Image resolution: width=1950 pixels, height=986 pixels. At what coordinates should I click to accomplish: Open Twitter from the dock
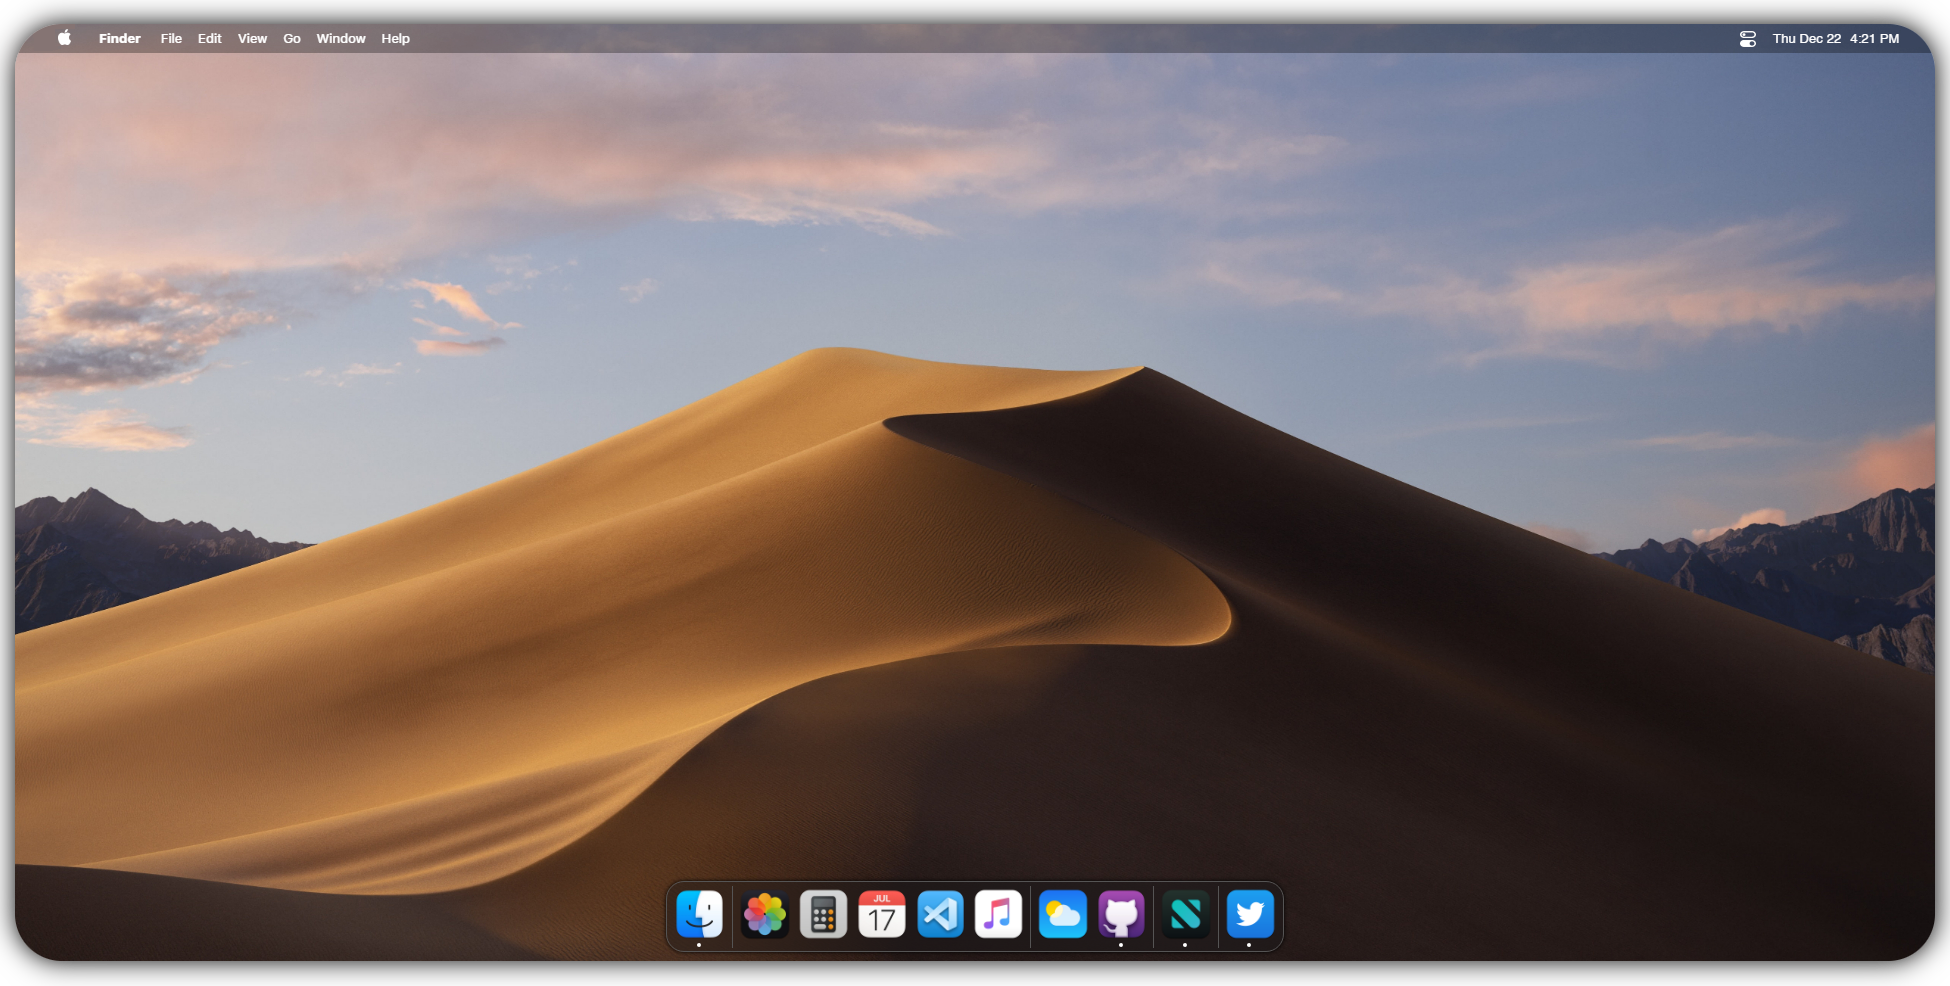pos(1250,914)
